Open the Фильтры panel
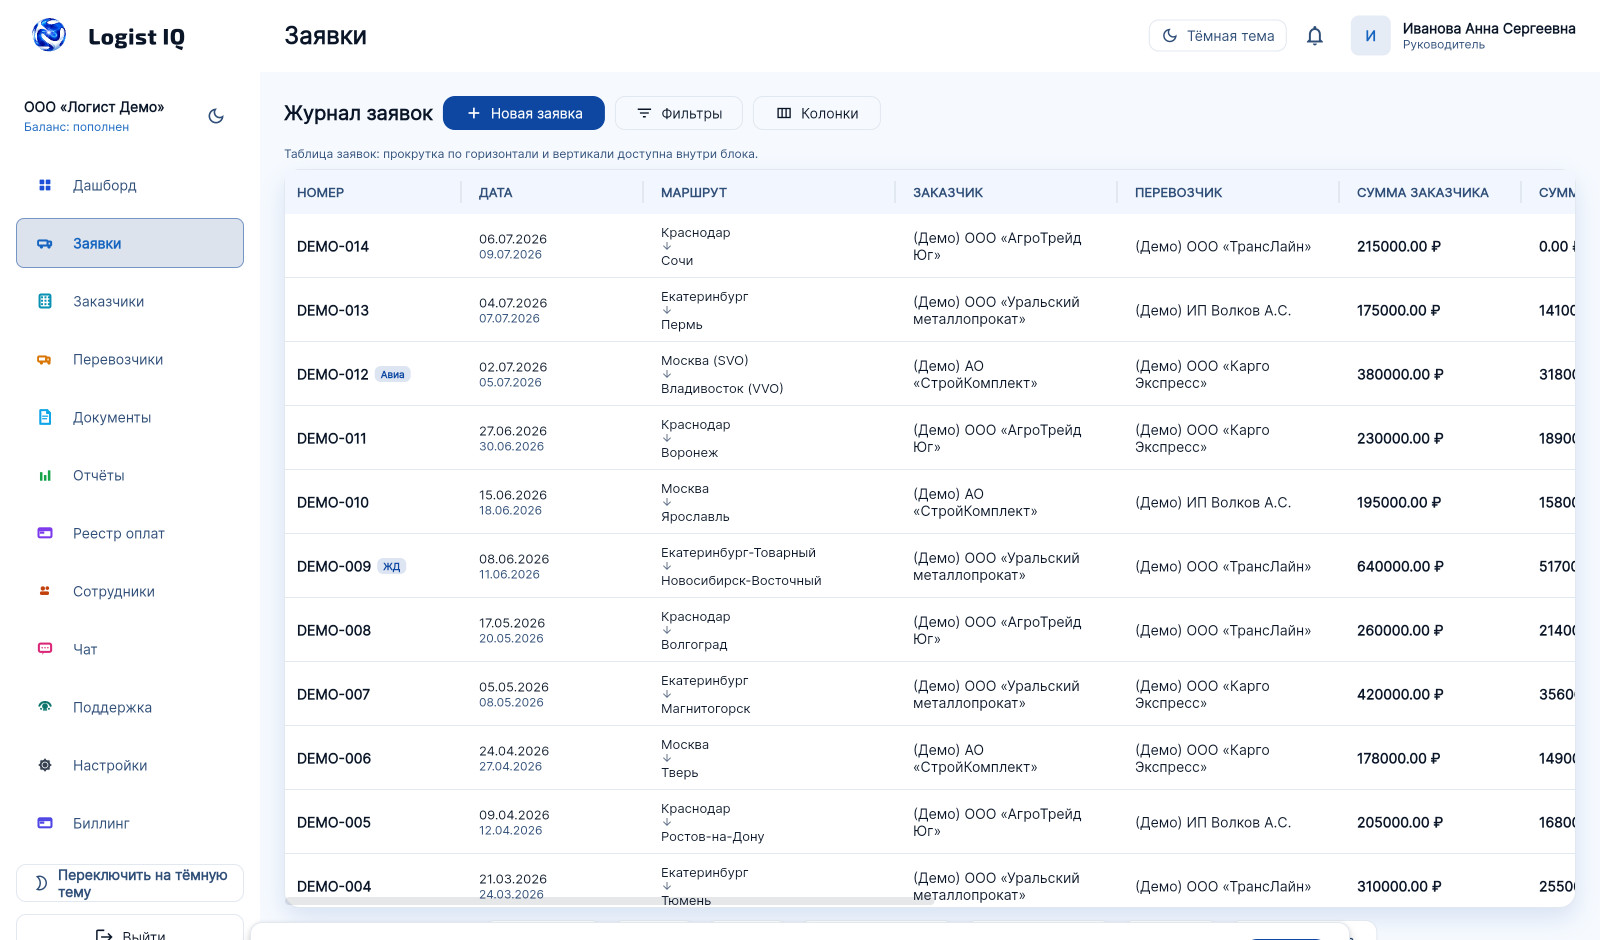1600x940 pixels. (679, 113)
